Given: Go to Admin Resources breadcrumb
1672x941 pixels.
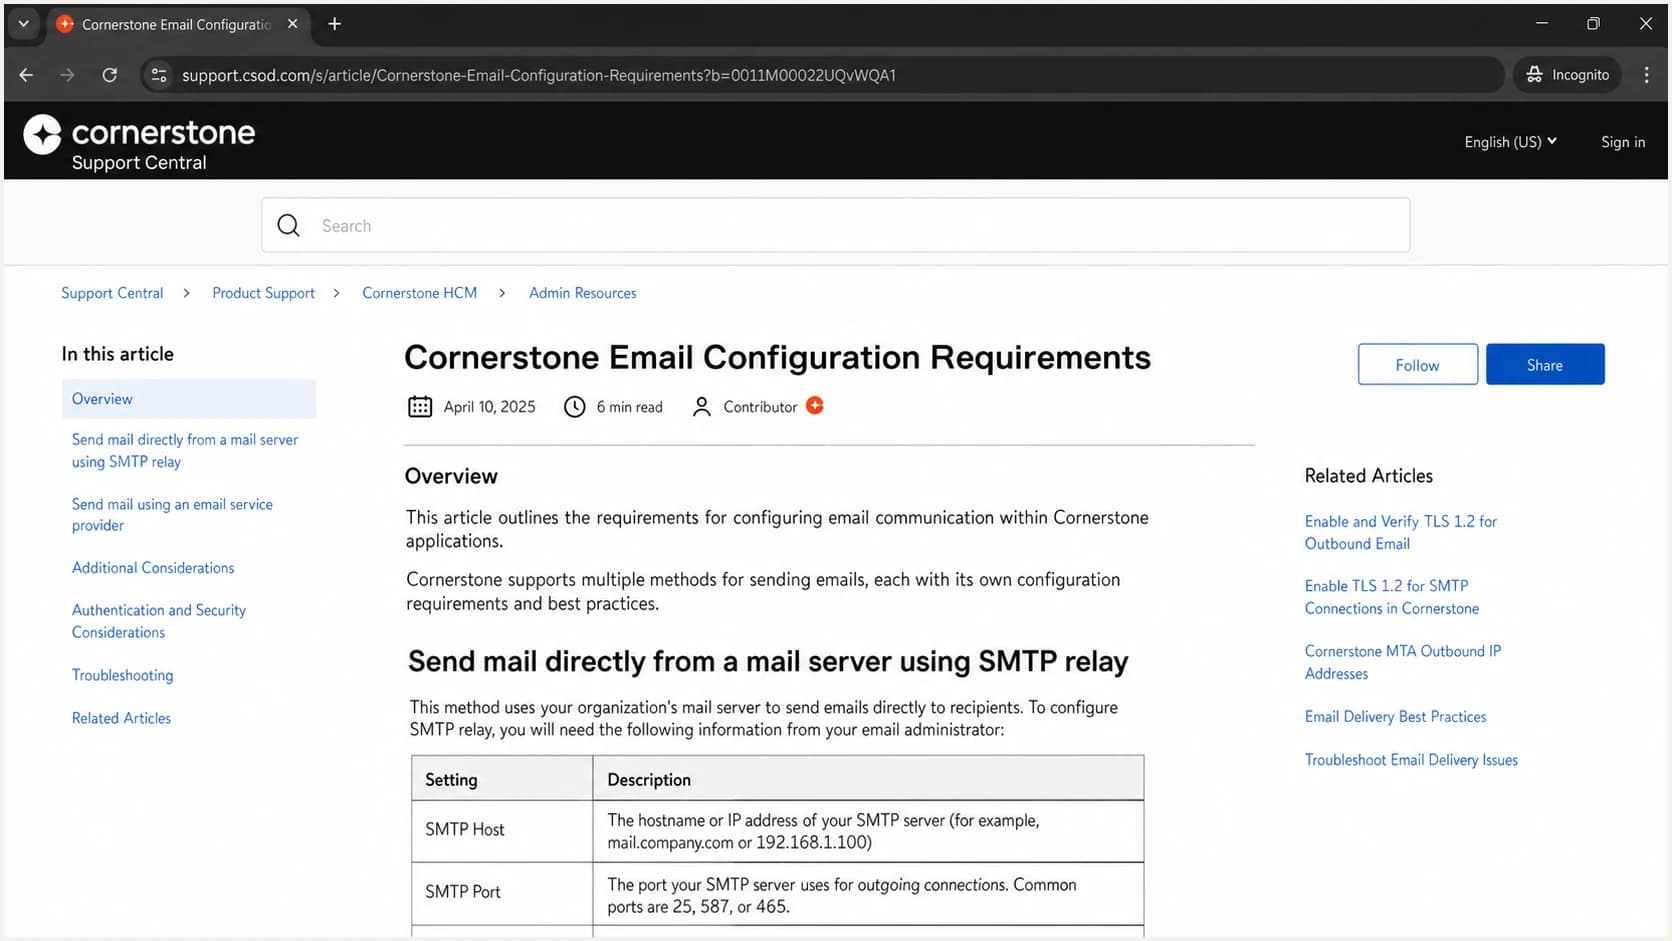Looking at the screenshot, I should click(x=582, y=293).
